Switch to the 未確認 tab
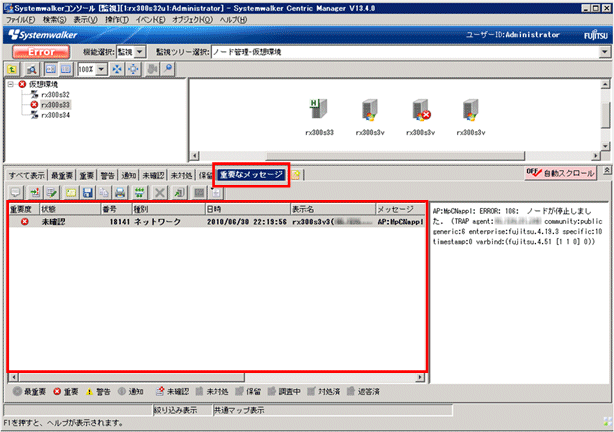 click(x=153, y=175)
